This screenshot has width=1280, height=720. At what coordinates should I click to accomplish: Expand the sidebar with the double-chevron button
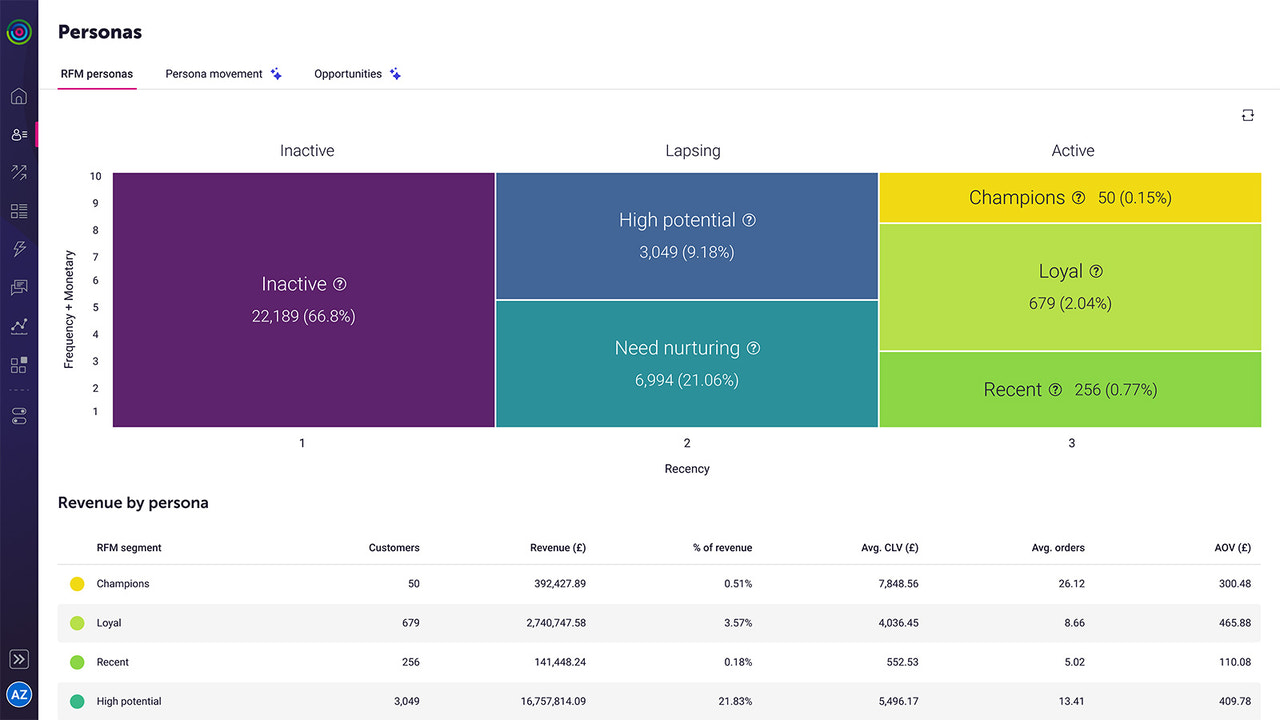(19, 659)
